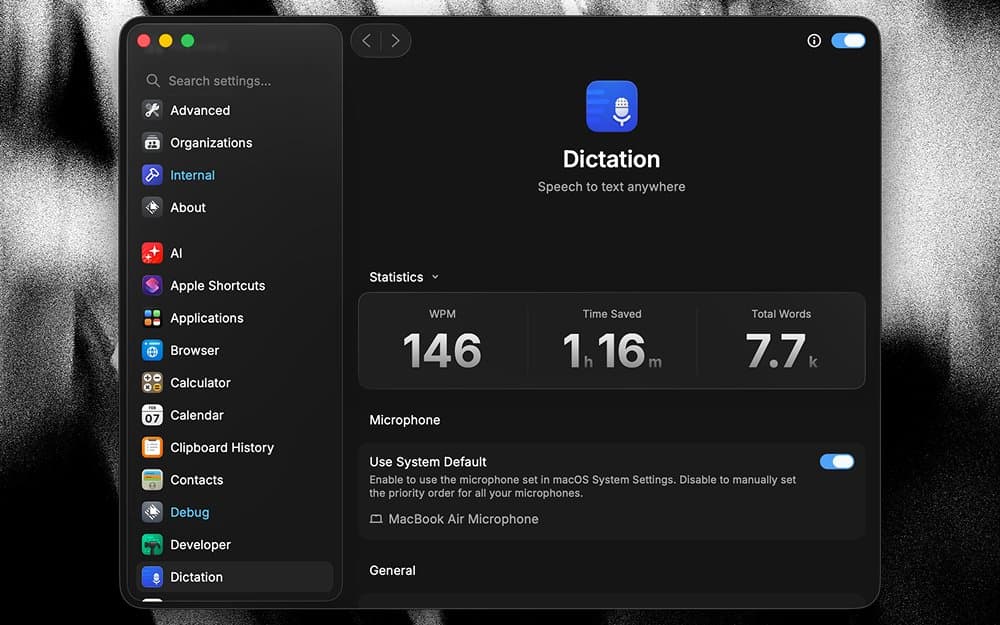1000x625 pixels.
Task: Select the Browser globe icon
Action: (152, 350)
